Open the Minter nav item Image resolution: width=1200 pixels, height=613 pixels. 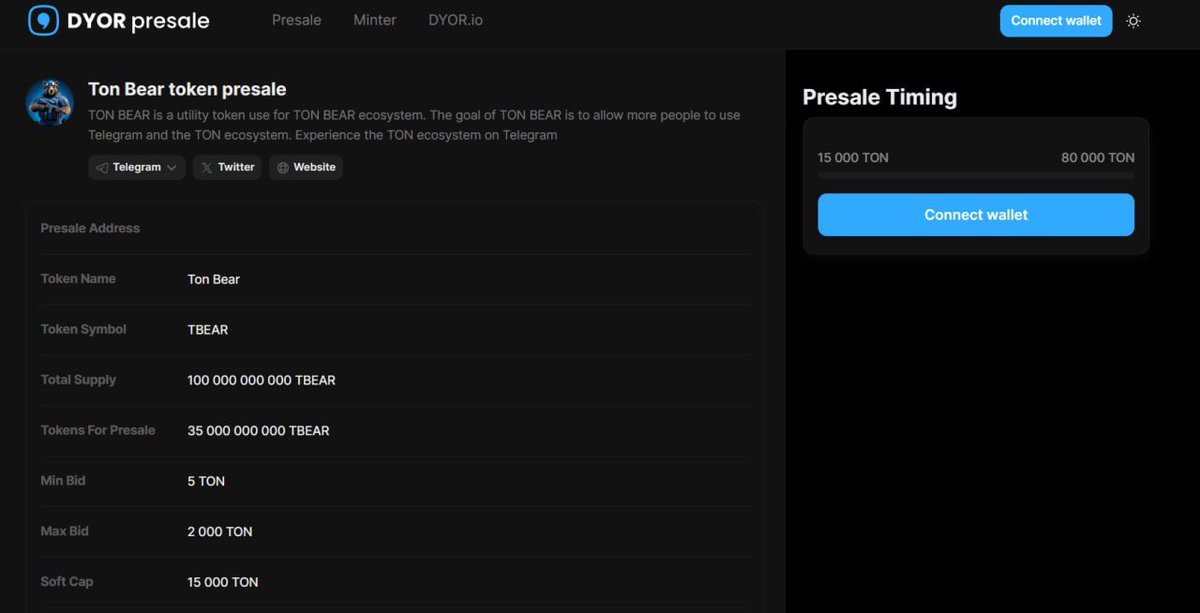click(375, 20)
